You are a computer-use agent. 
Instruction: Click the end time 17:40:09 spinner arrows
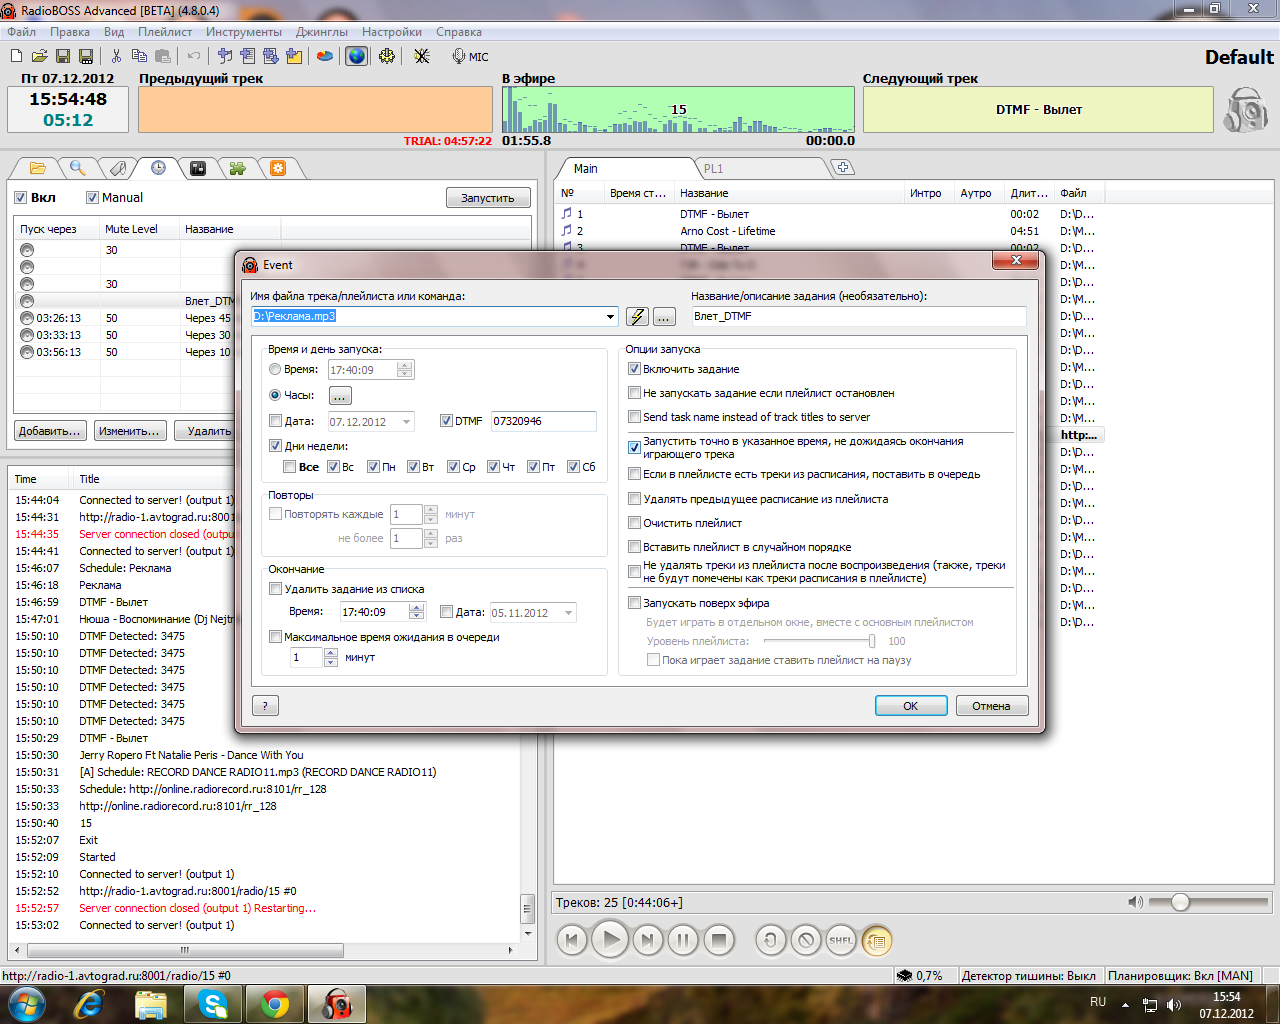click(x=417, y=612)
